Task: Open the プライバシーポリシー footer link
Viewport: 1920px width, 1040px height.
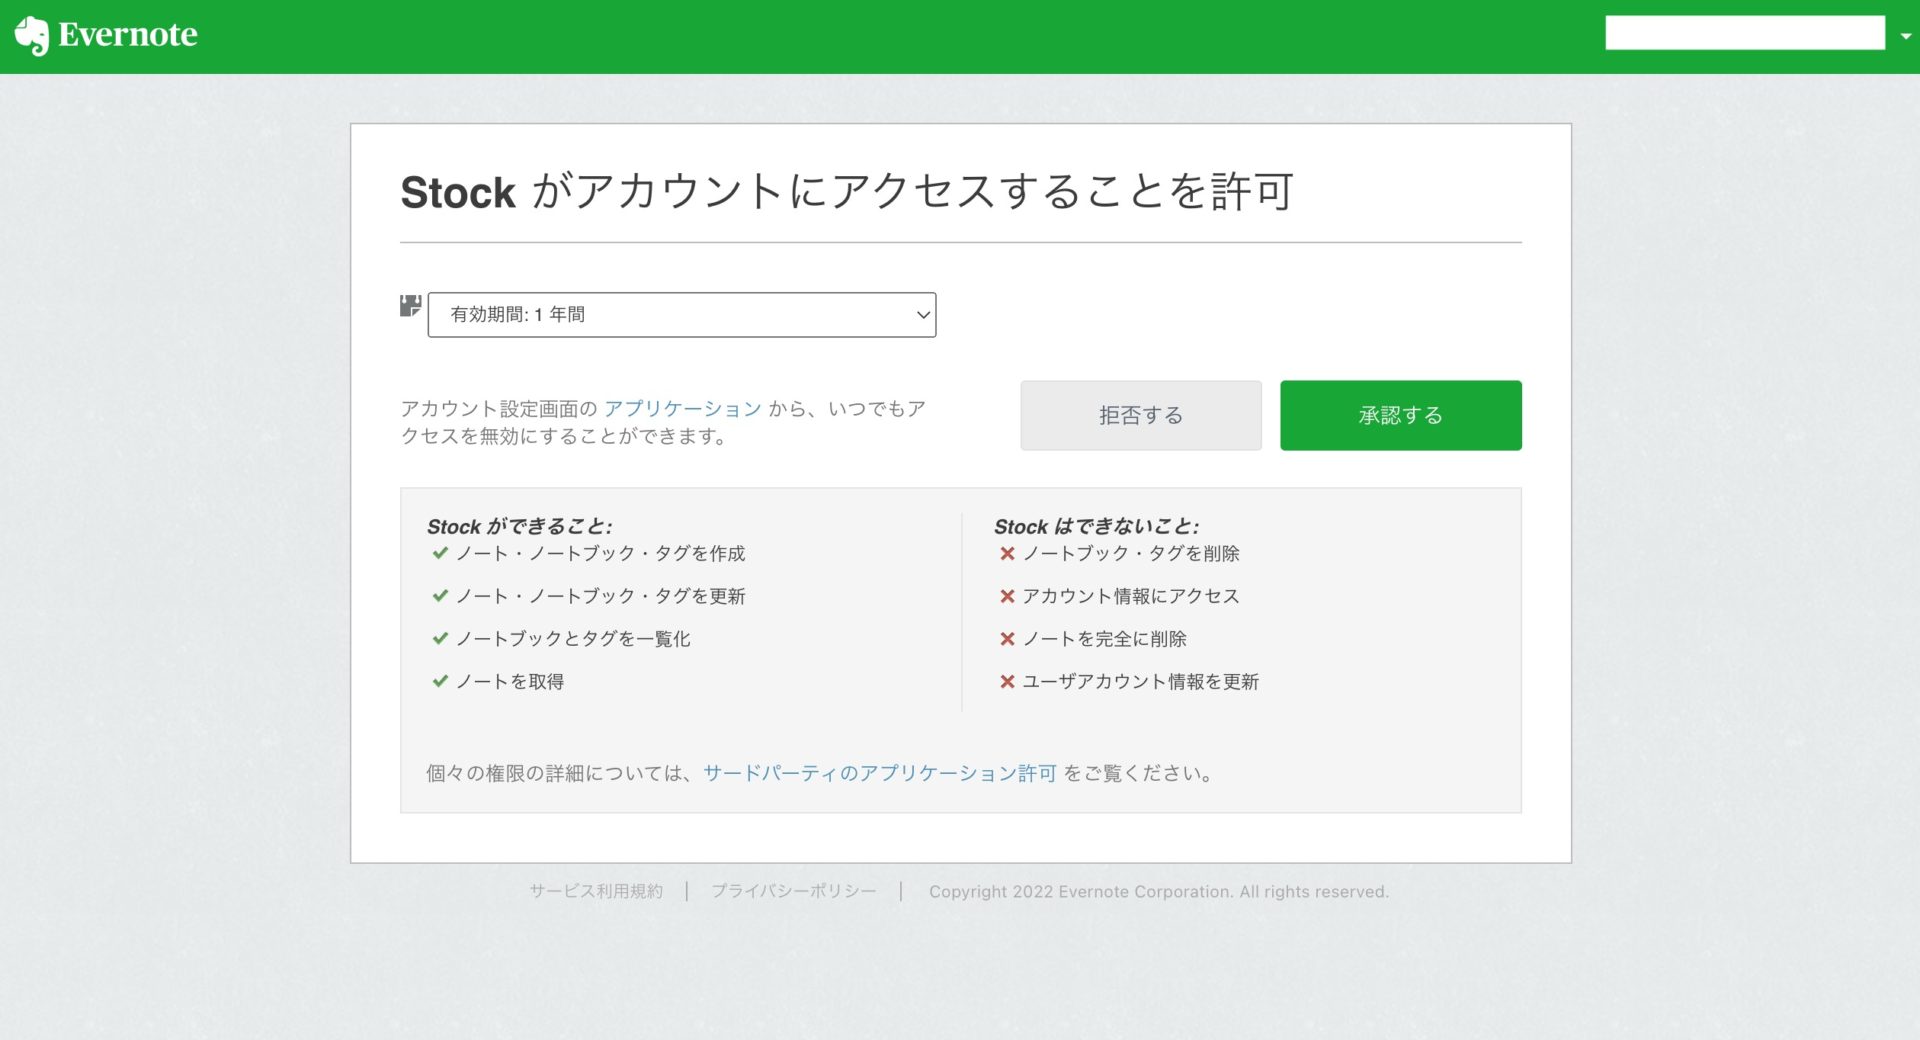Action: click(x=794, y=891)
